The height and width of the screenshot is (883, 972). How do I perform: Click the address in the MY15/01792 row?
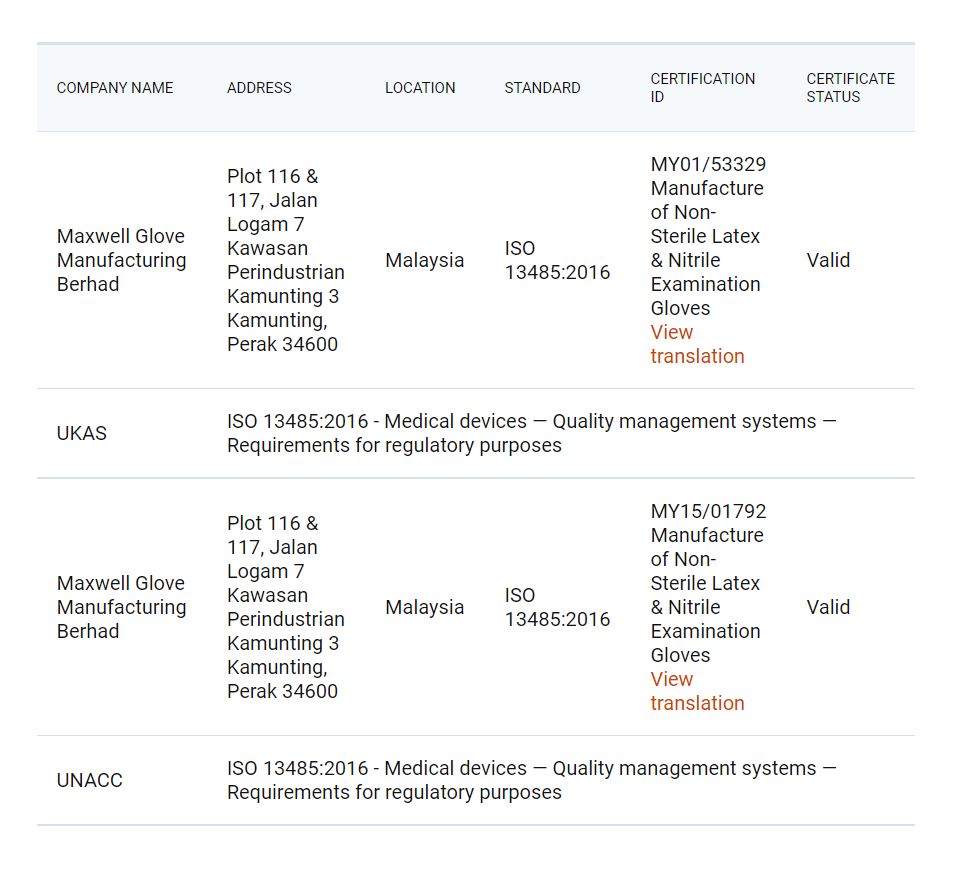point(285,607)
